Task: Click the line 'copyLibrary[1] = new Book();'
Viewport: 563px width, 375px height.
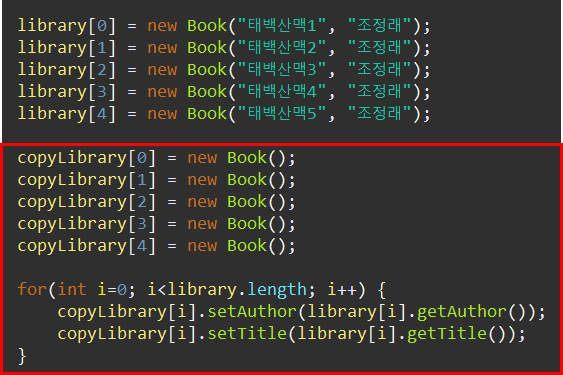Action: click(x=157, y=180)
